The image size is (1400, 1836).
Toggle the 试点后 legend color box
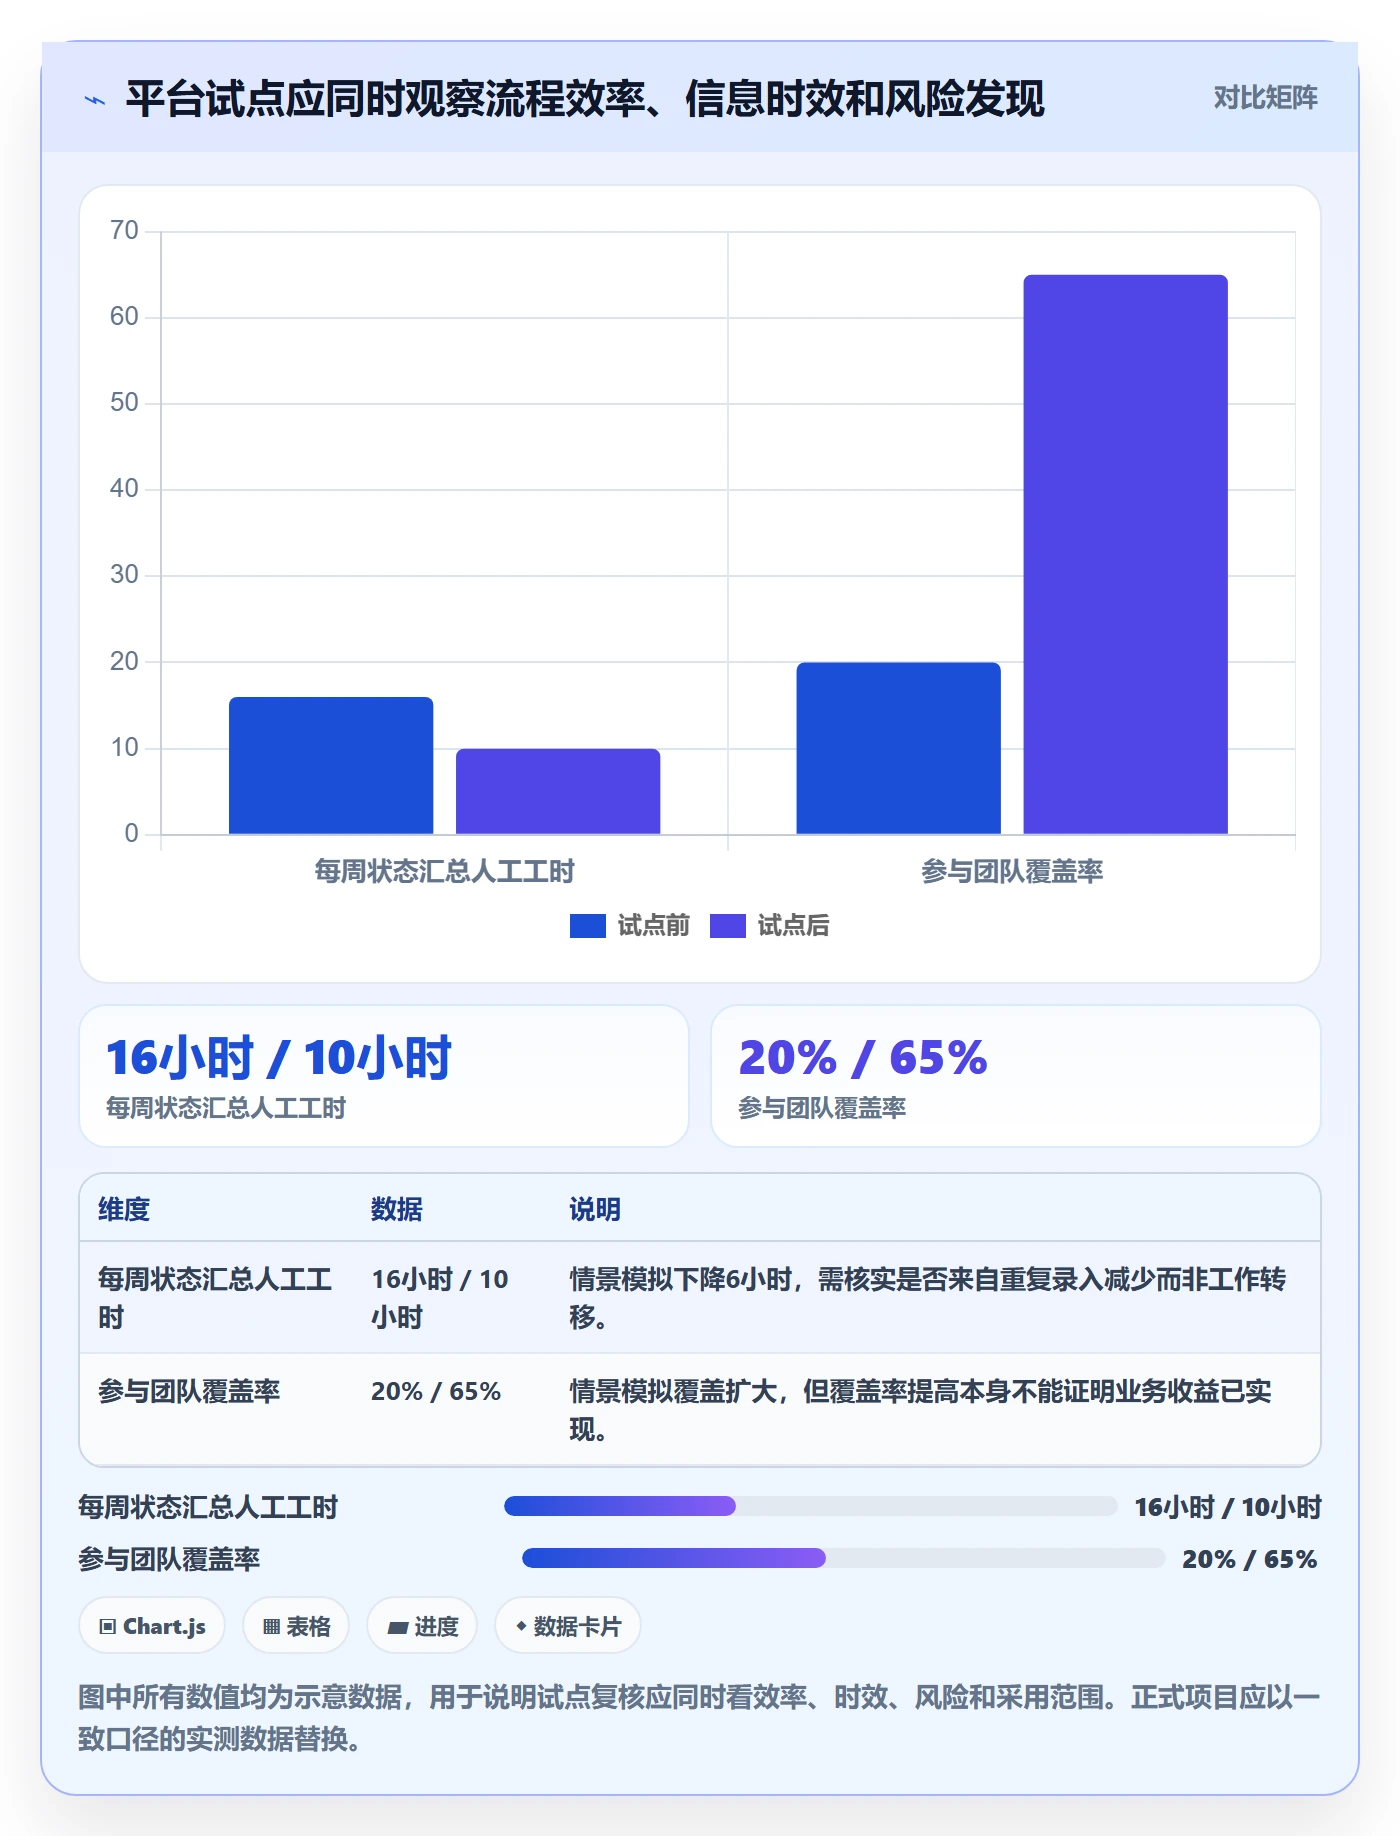[727, 926]
